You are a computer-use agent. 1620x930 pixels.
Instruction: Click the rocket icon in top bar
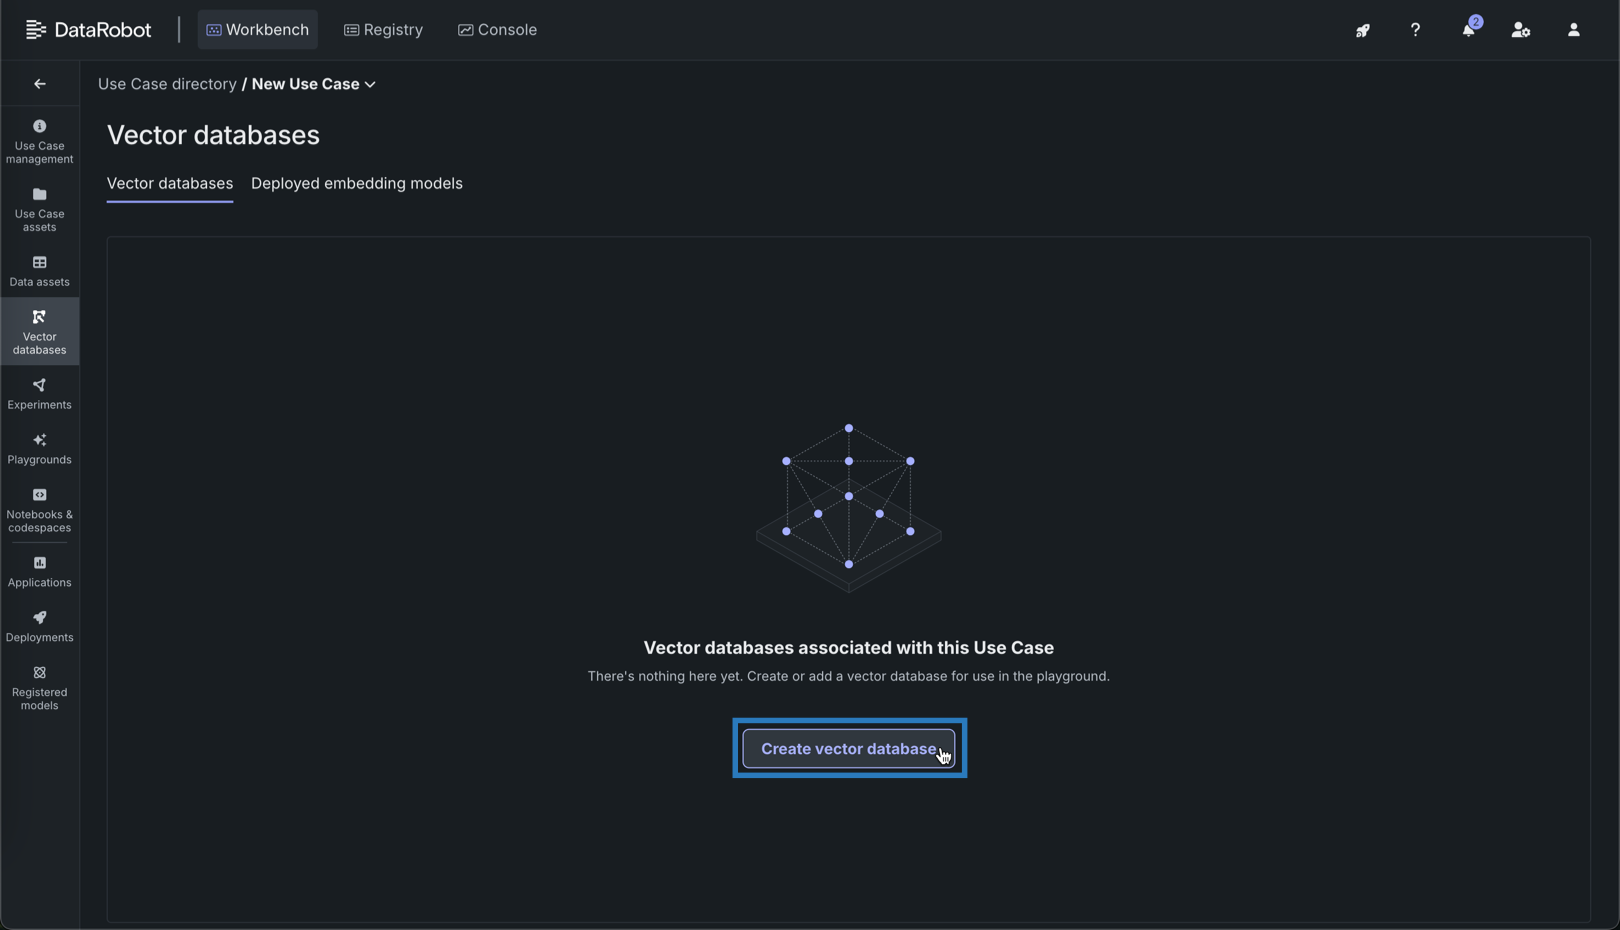tap(1362, 30)
